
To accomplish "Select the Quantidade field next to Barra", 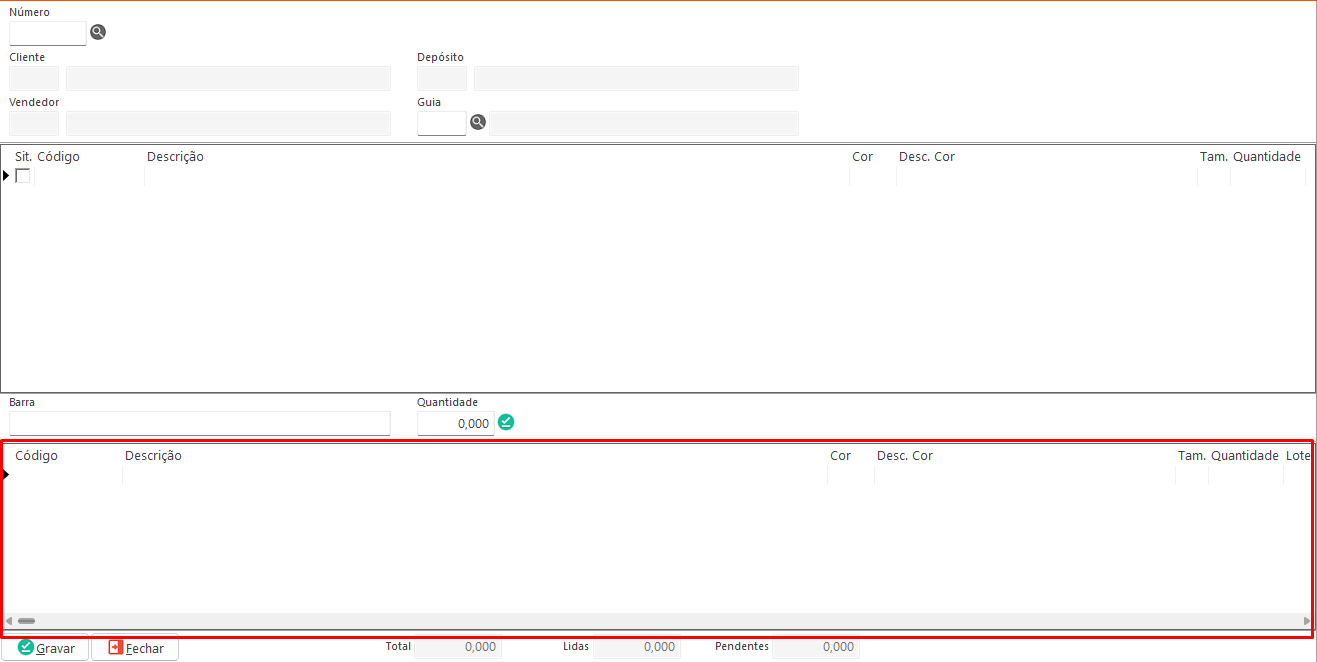I will (x=455, y=423).
